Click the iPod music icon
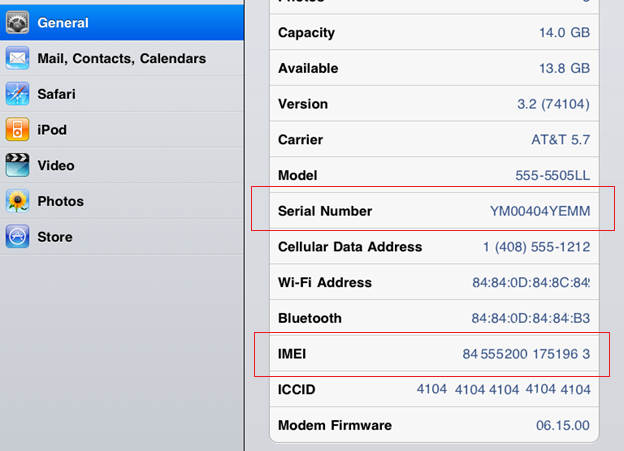Viewport: 624px width, 451px height. click(x=17, y=130)
